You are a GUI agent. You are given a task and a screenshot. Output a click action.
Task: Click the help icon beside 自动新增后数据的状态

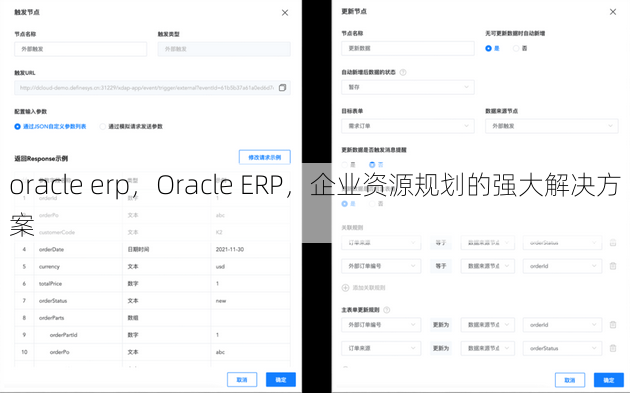403,72
